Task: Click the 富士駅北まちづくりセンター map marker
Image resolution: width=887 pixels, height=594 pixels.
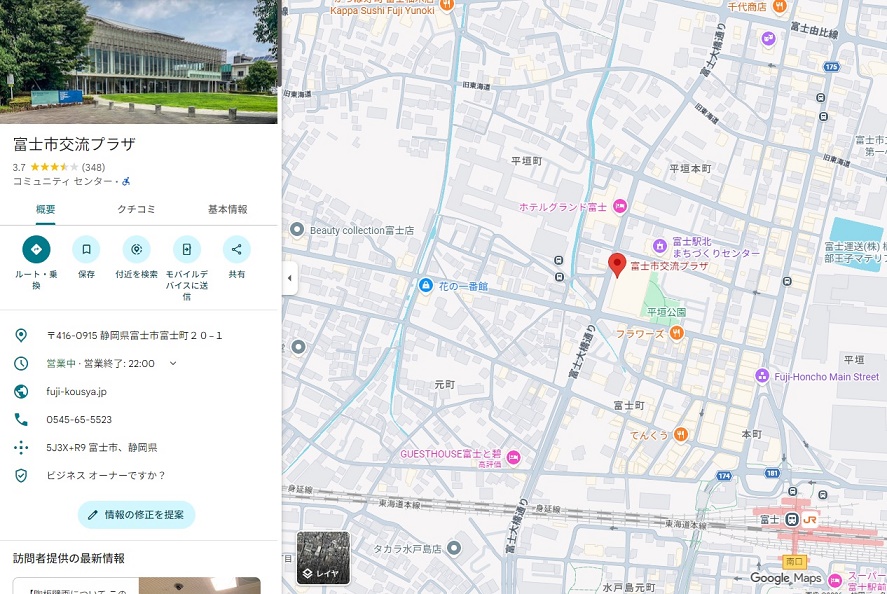Action: (x=660, y=246)
